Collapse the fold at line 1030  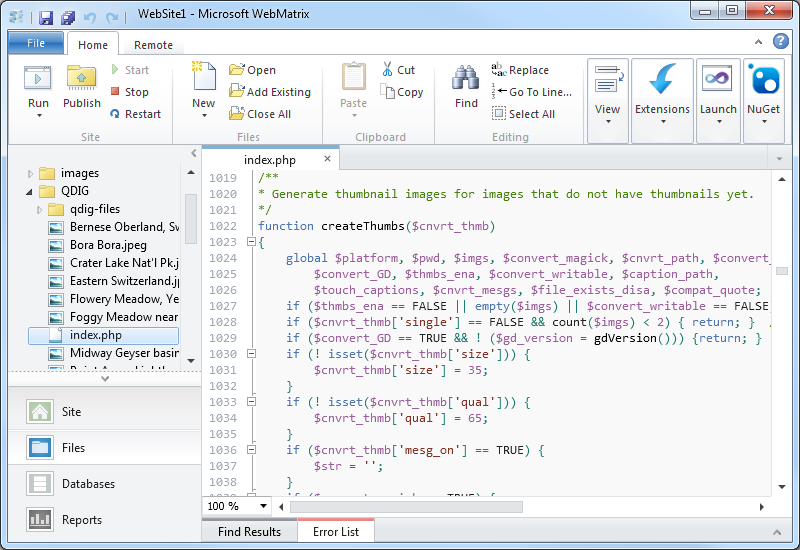[251, 354]
